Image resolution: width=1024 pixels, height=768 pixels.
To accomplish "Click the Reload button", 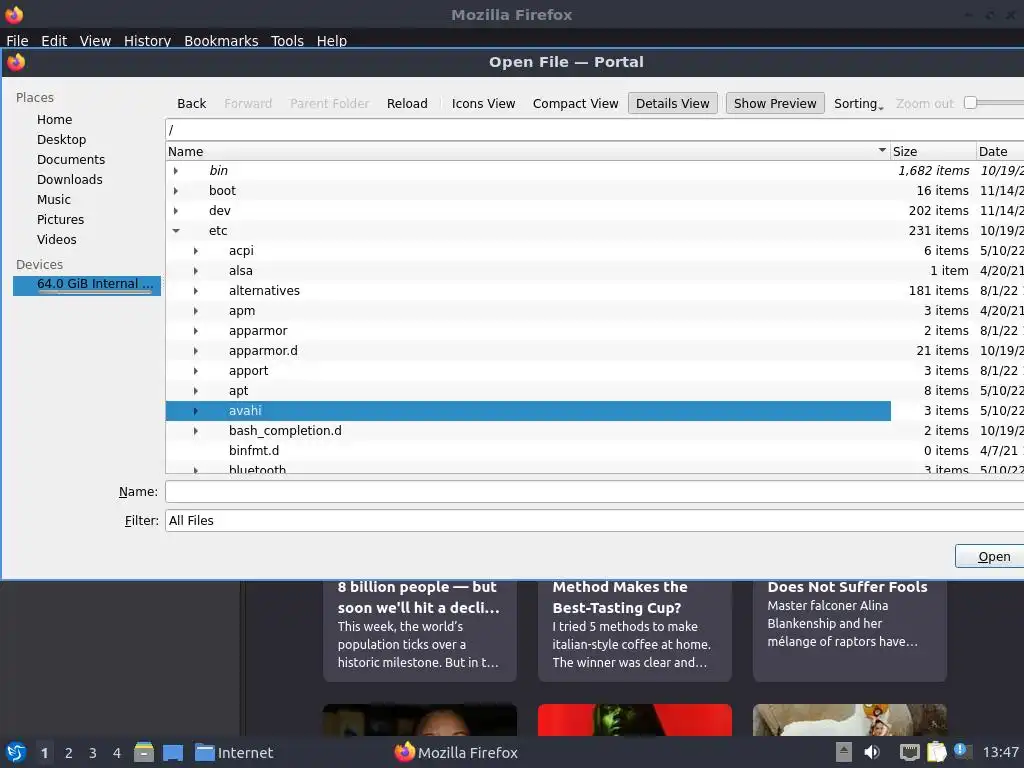I will click(407, 103).
